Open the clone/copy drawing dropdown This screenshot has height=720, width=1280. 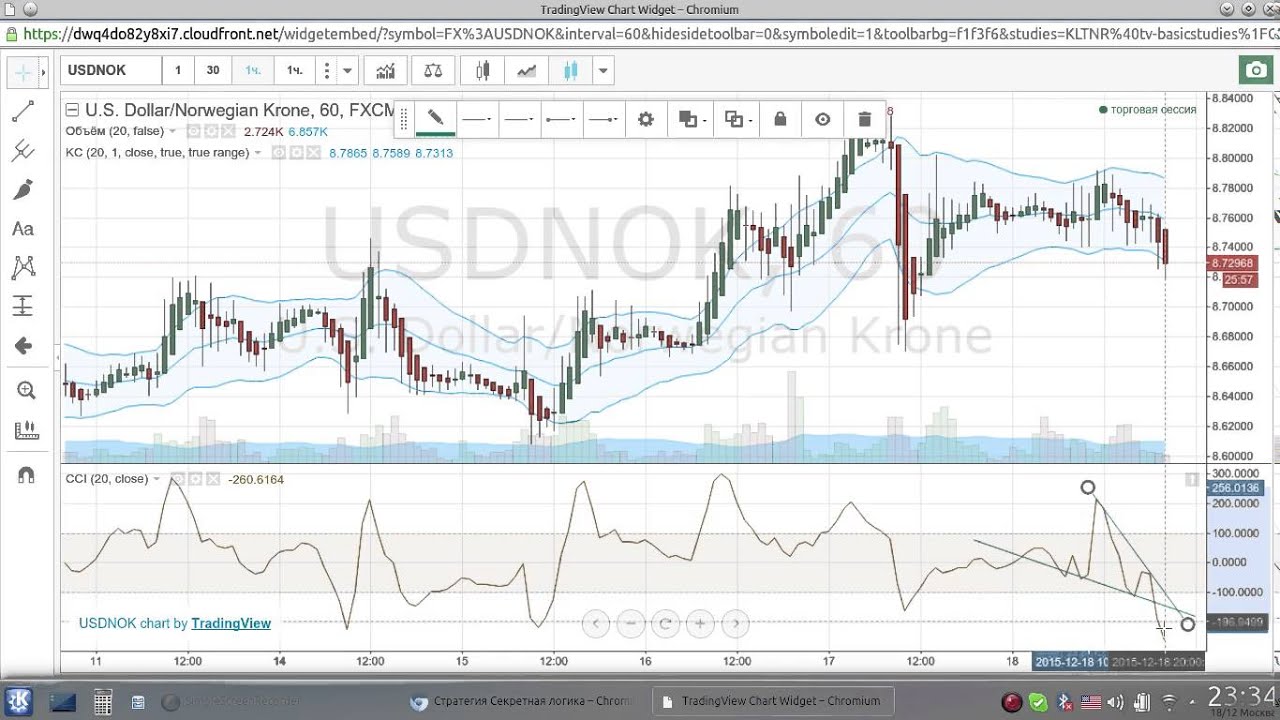pyautogui.click(x=738, y=119)
